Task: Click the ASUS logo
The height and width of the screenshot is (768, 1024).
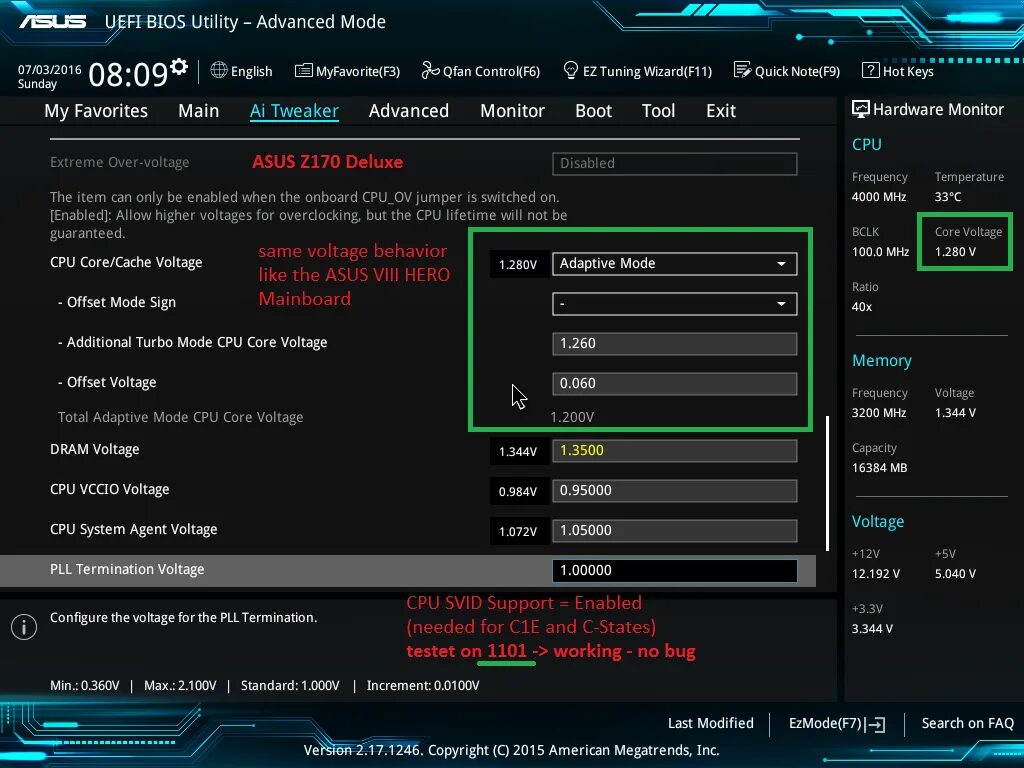Action: [x=52, y=22]
